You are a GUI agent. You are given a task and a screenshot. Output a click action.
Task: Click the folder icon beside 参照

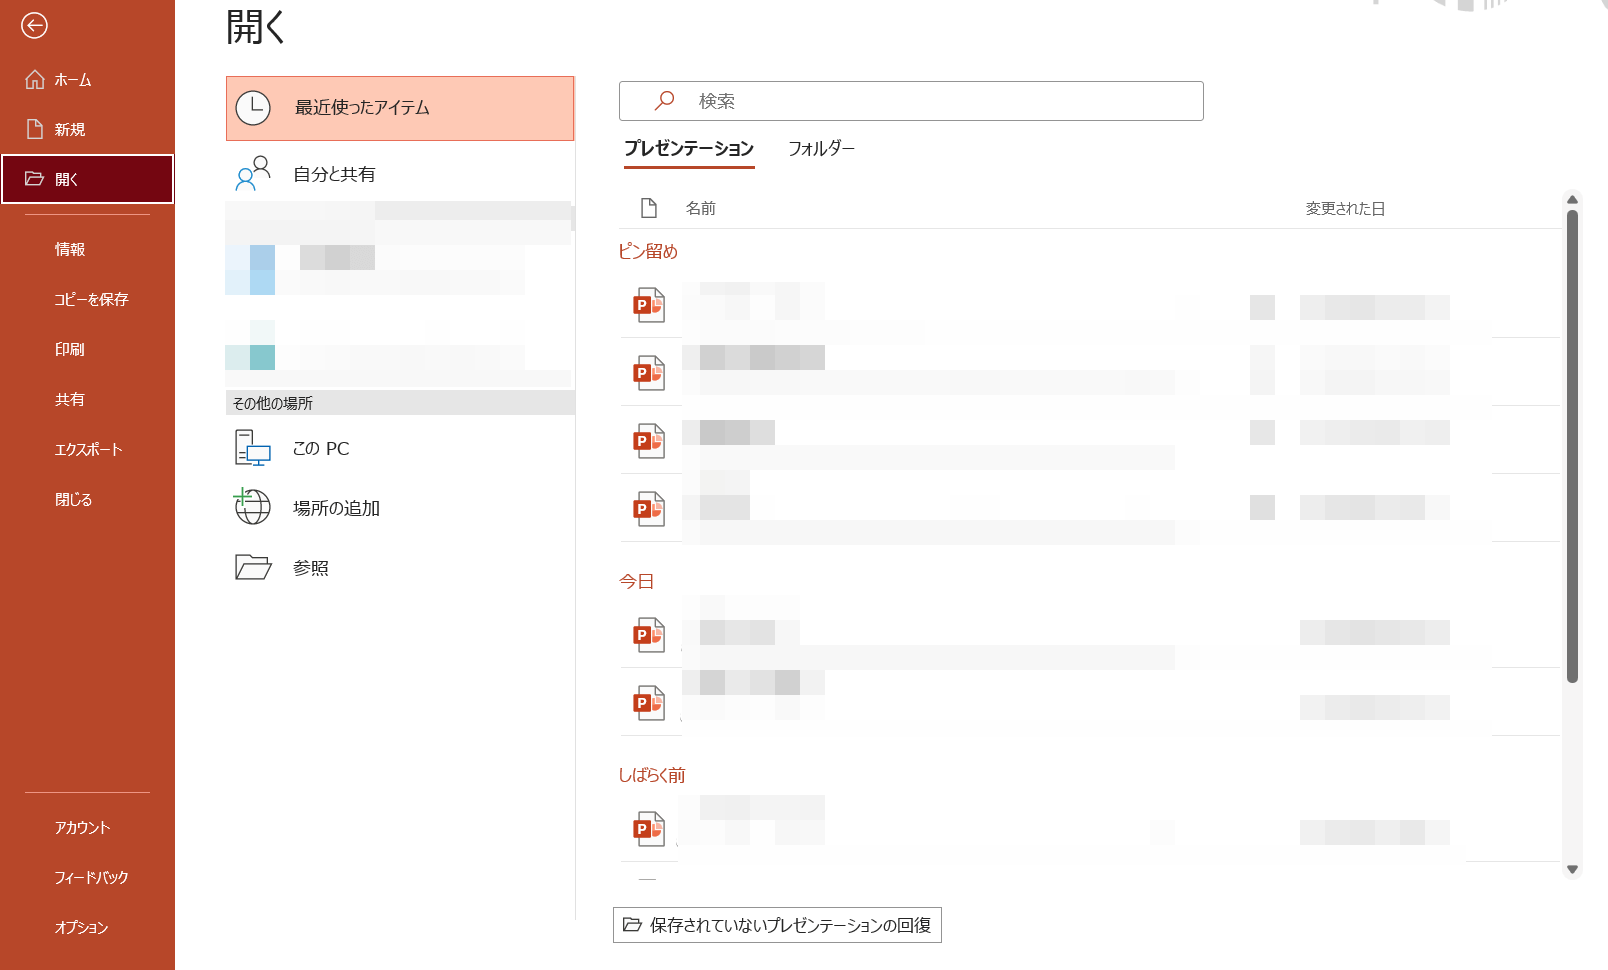(x=253, y=567)
